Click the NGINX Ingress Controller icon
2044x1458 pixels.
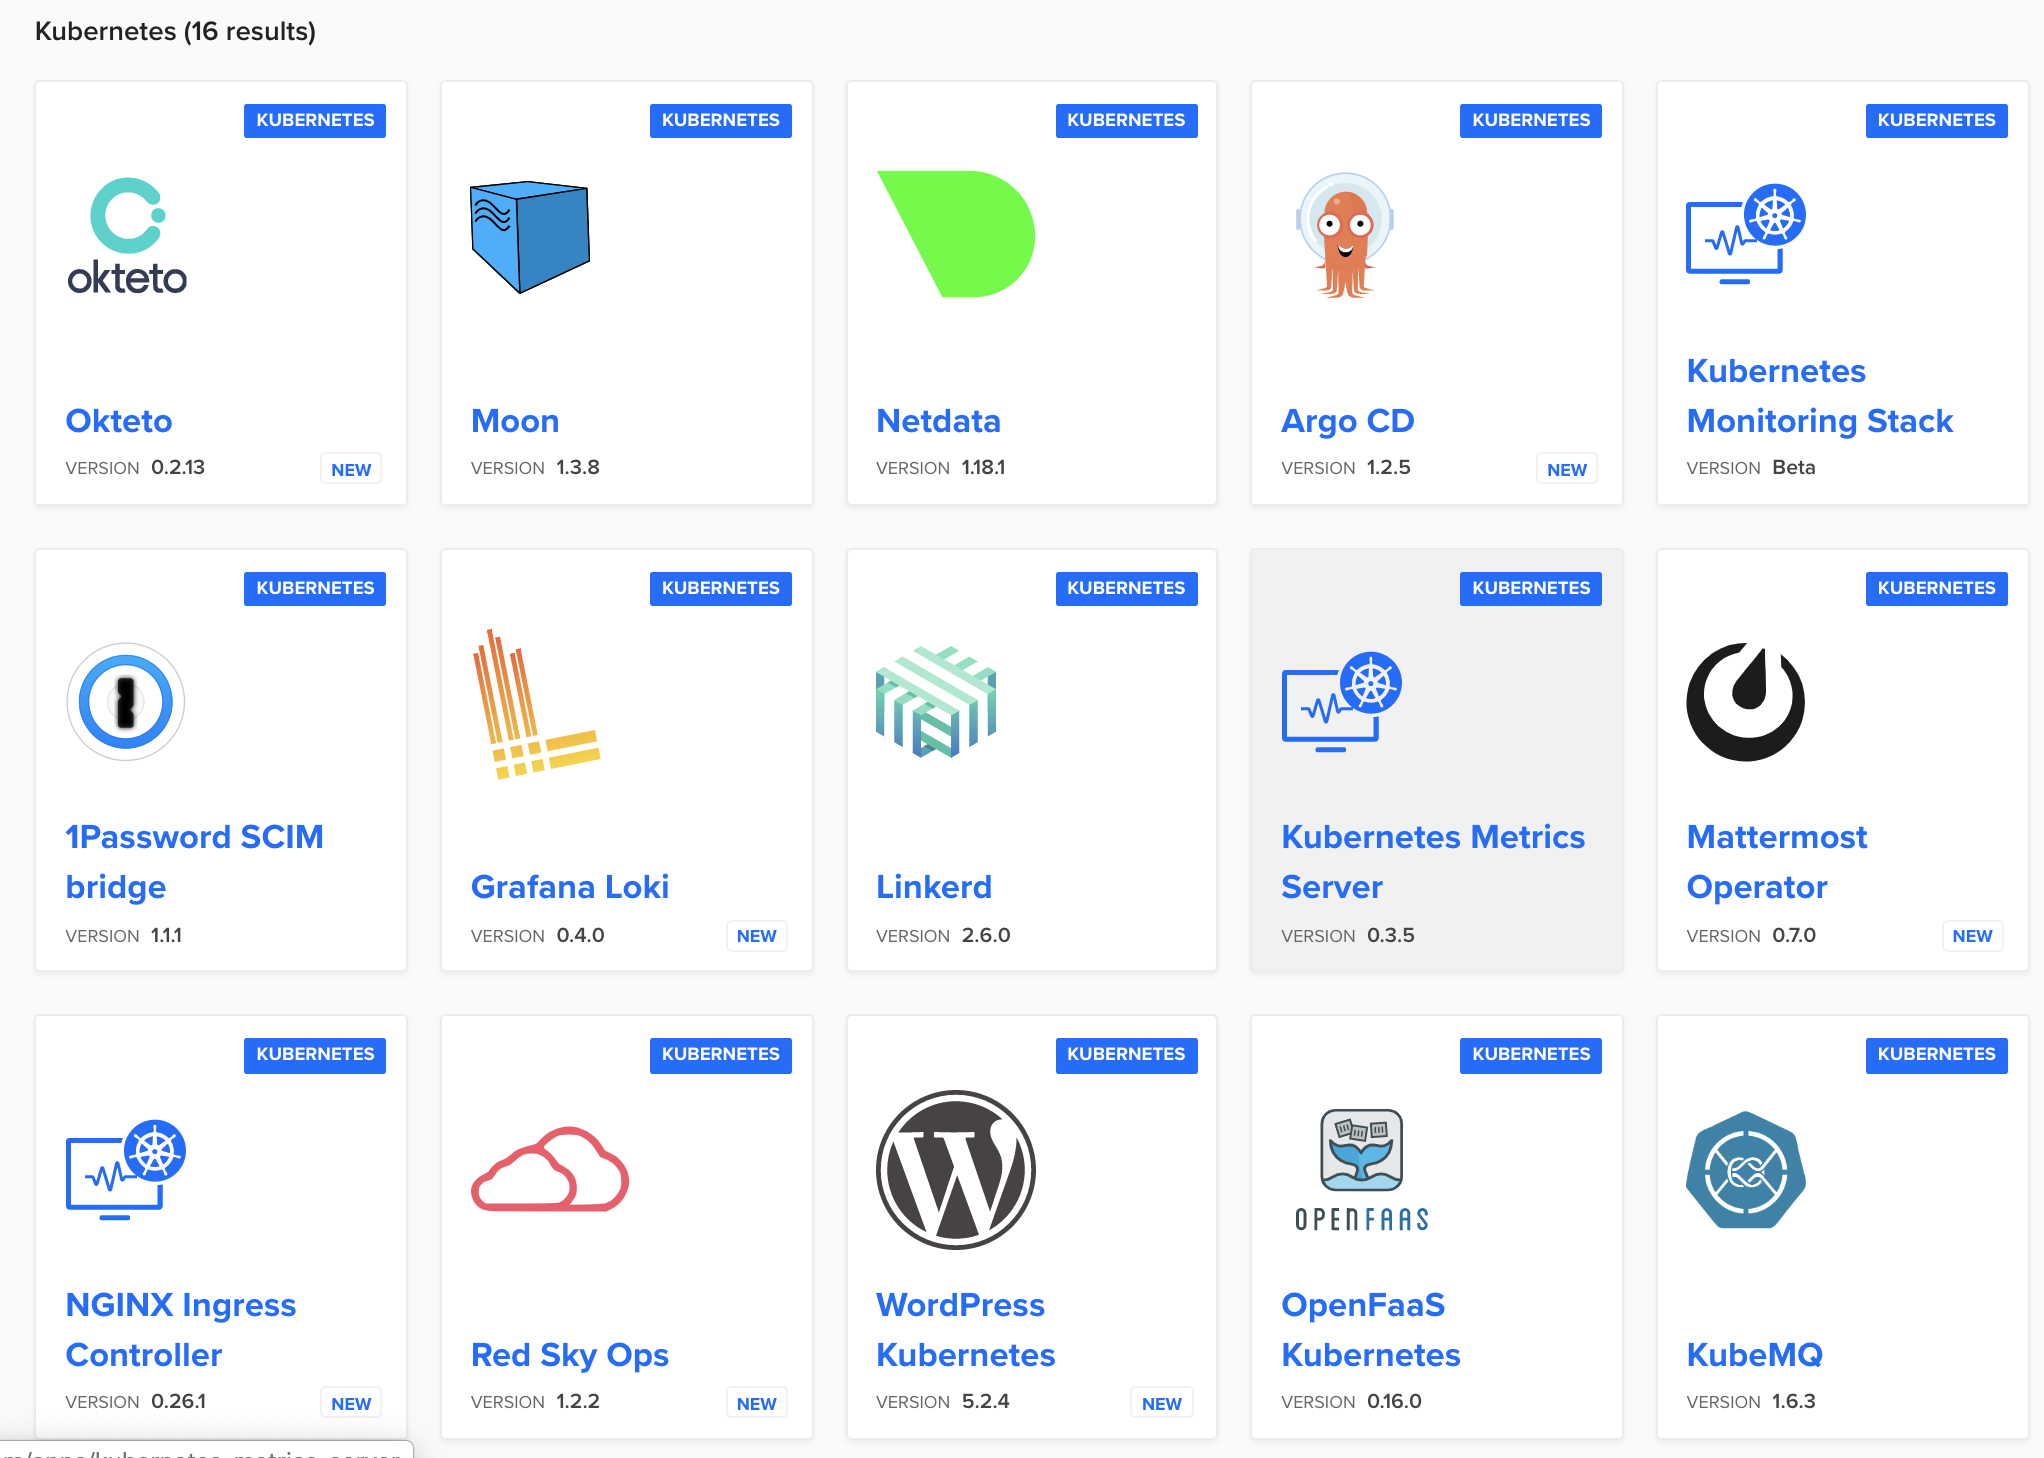pyautogui.click(x=126, y=1170)
